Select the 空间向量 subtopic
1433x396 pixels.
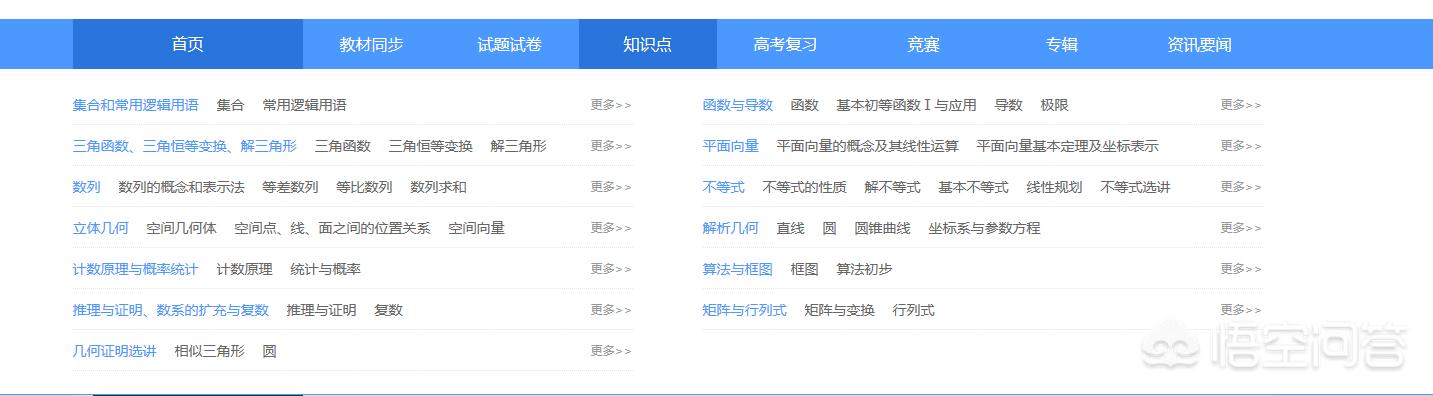point(477,227)
